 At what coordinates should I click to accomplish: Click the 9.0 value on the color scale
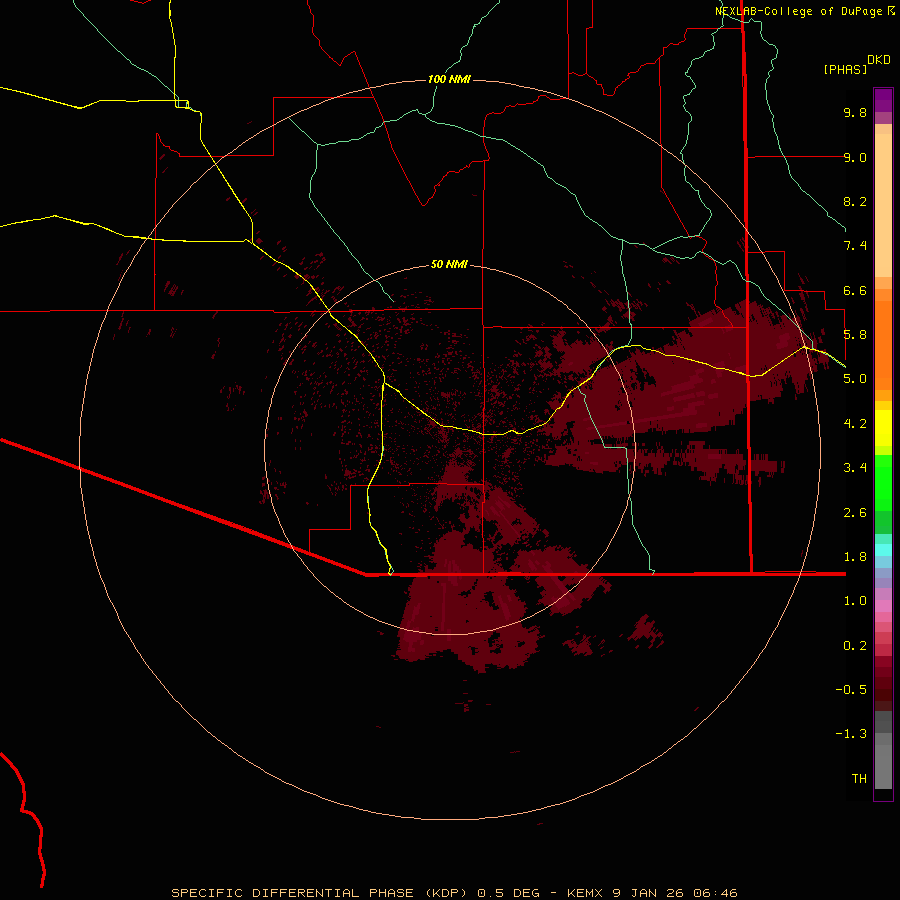(x=855, y=157)
